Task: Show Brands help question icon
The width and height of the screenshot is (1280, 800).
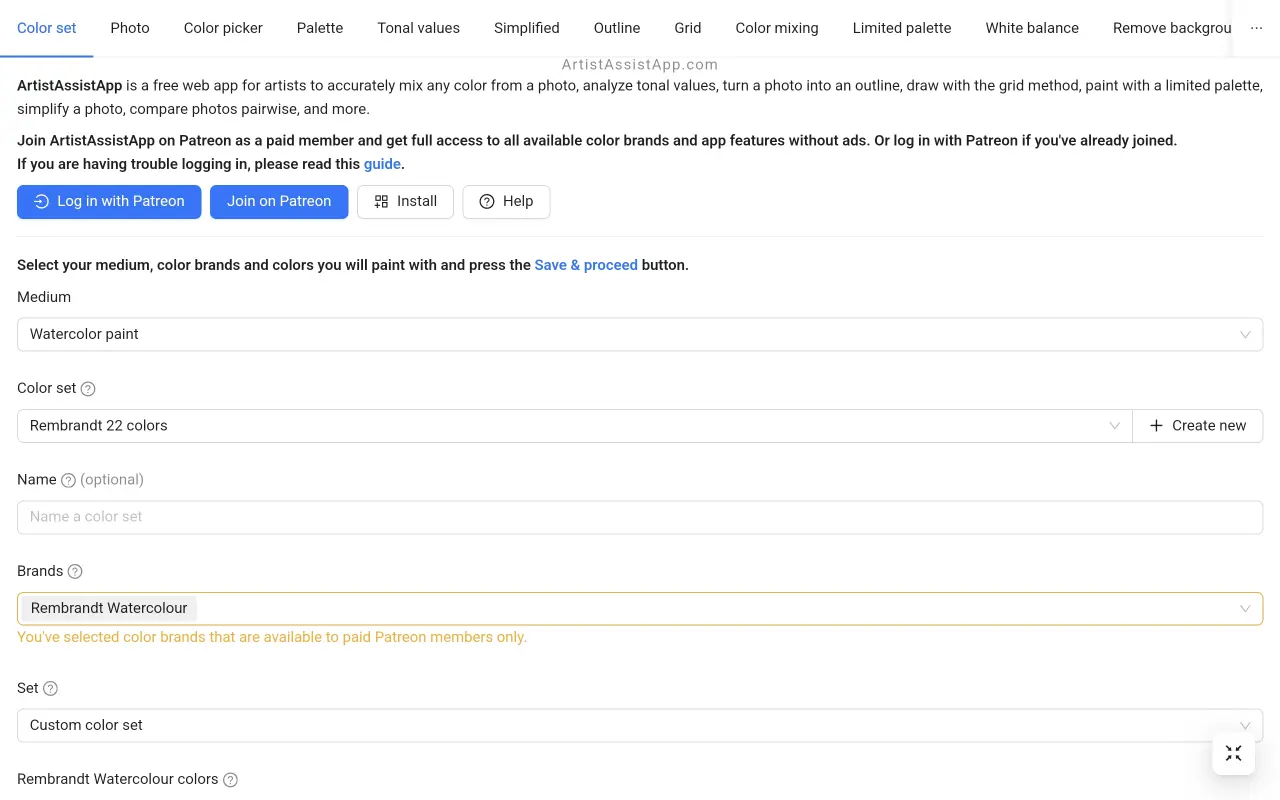Action: [x=75, y=571]
